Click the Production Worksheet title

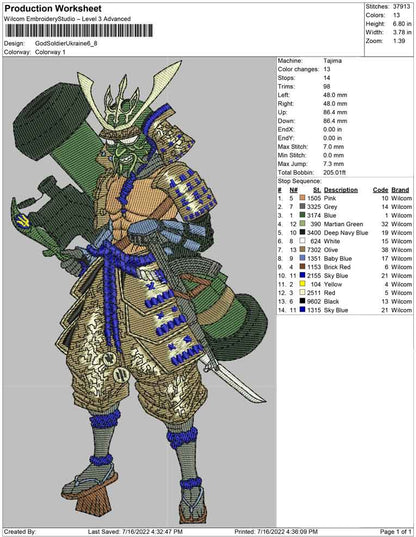click(x=53, y=9)
